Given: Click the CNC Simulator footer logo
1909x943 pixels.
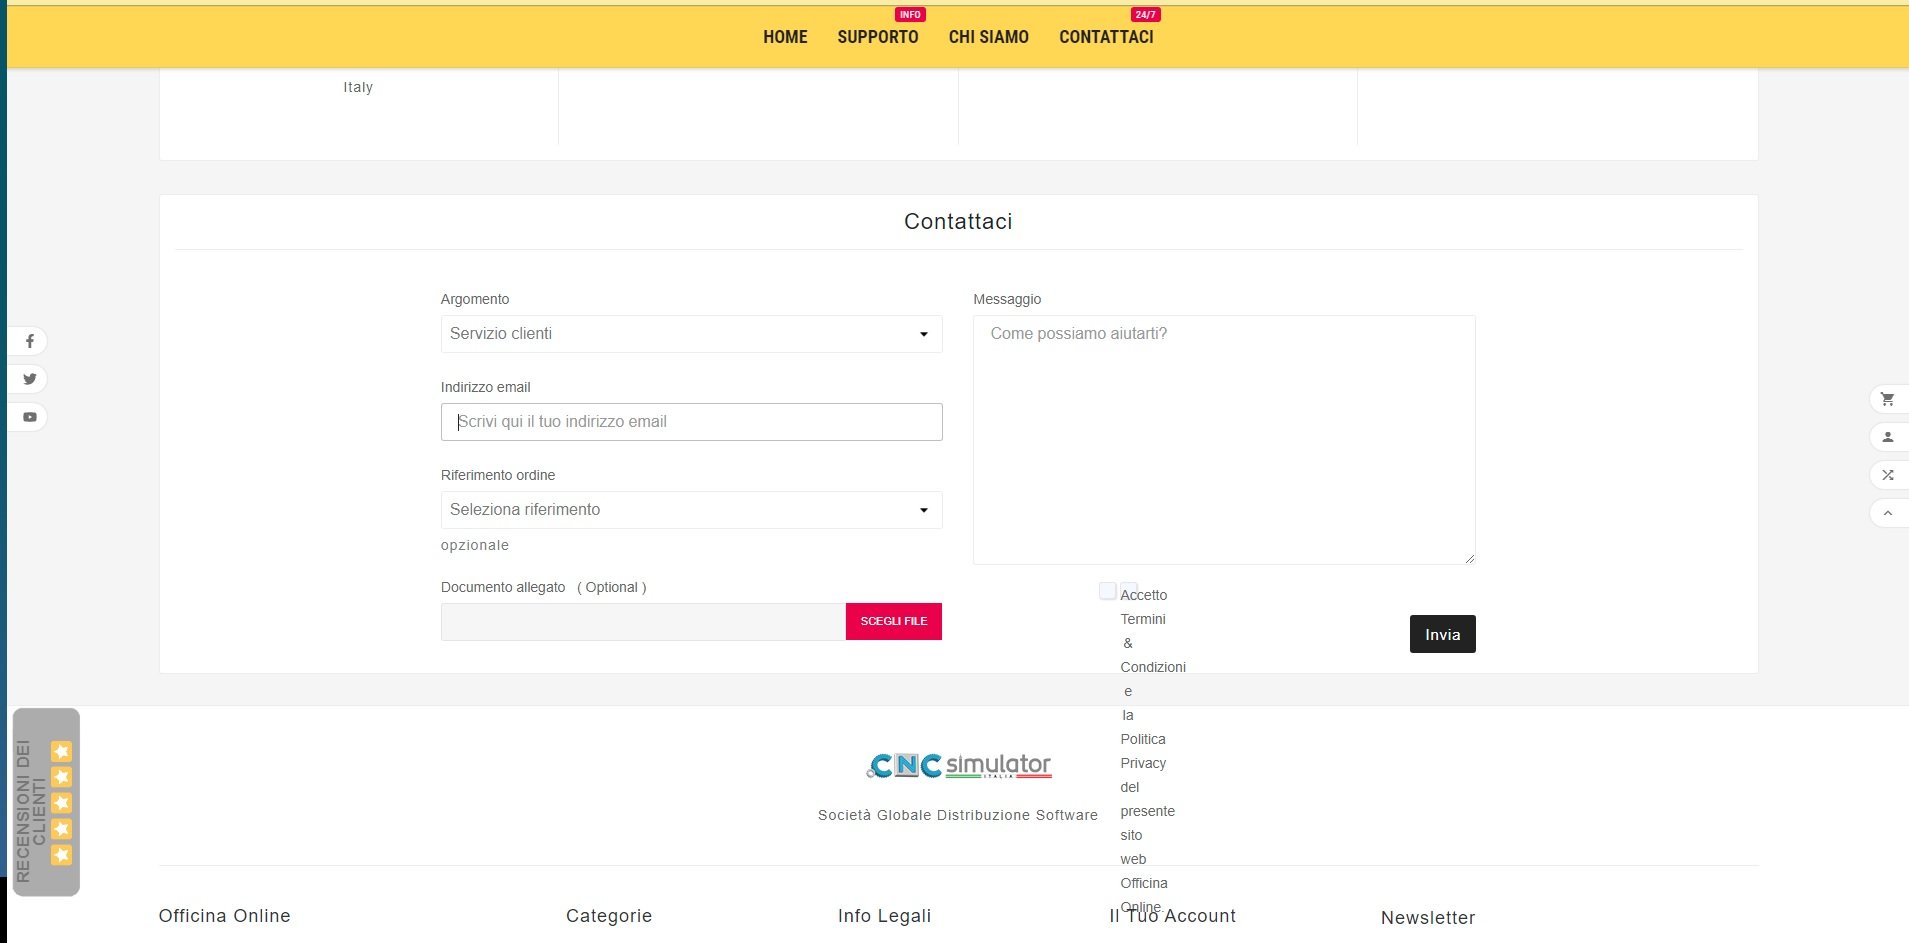Looking at the screenshot, I should click(x=958, y=766).
